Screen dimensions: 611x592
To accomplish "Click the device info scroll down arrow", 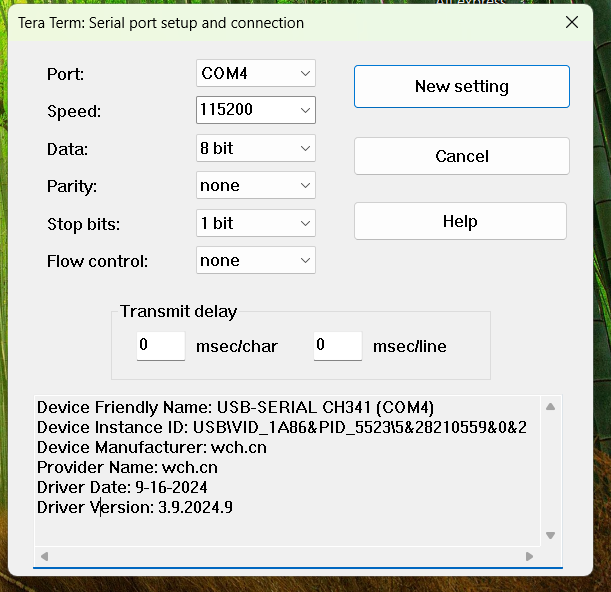I will click(550, 535).
